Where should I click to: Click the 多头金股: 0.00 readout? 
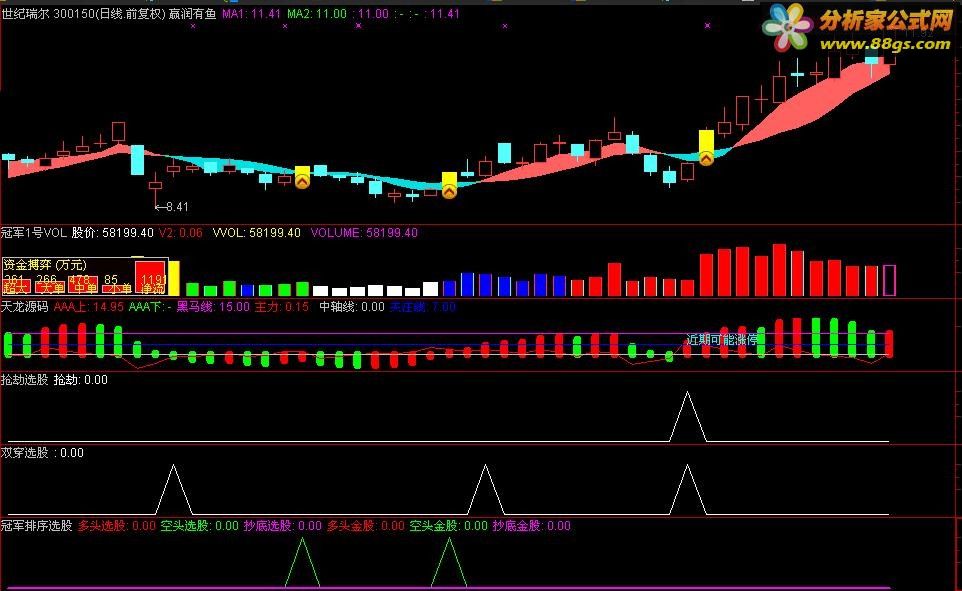pyautogui.click(x=366, y=525)
